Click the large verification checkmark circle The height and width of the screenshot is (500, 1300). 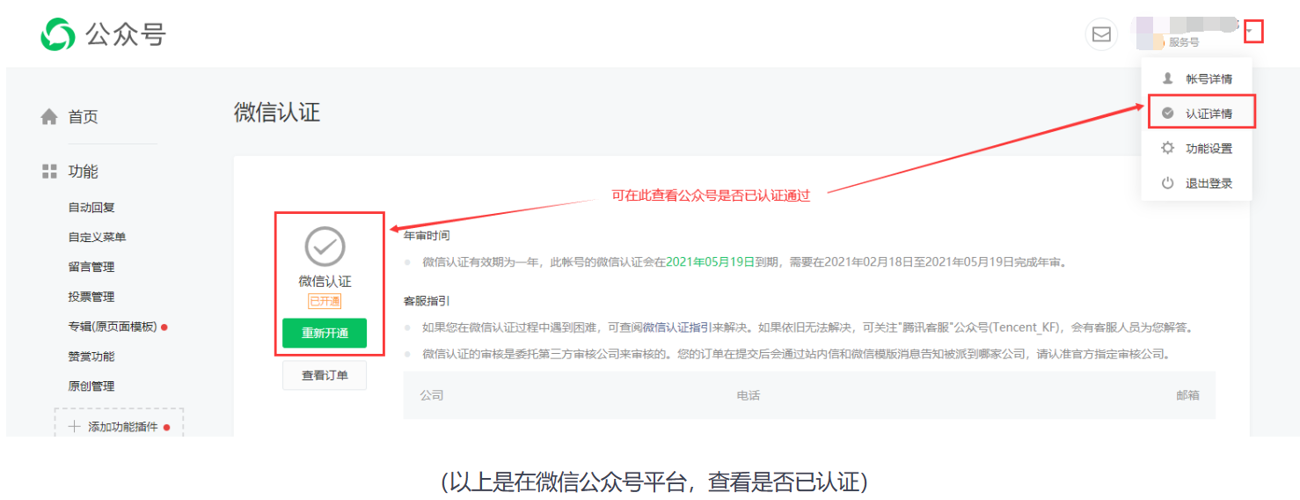click(x=324, y=246)
